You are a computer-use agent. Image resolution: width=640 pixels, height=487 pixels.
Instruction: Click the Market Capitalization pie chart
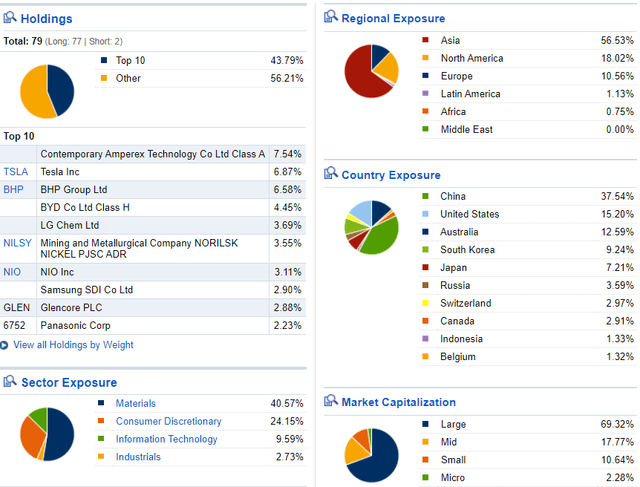pos(371,455)
